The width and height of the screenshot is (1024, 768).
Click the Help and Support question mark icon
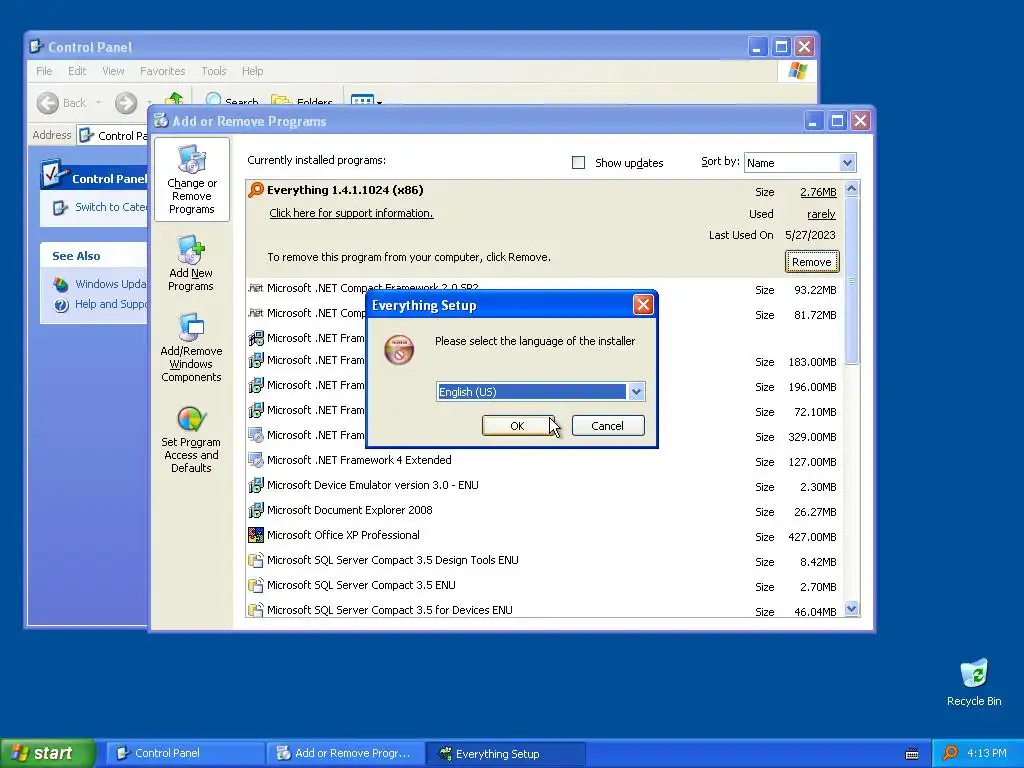click(x=61, y=305)
